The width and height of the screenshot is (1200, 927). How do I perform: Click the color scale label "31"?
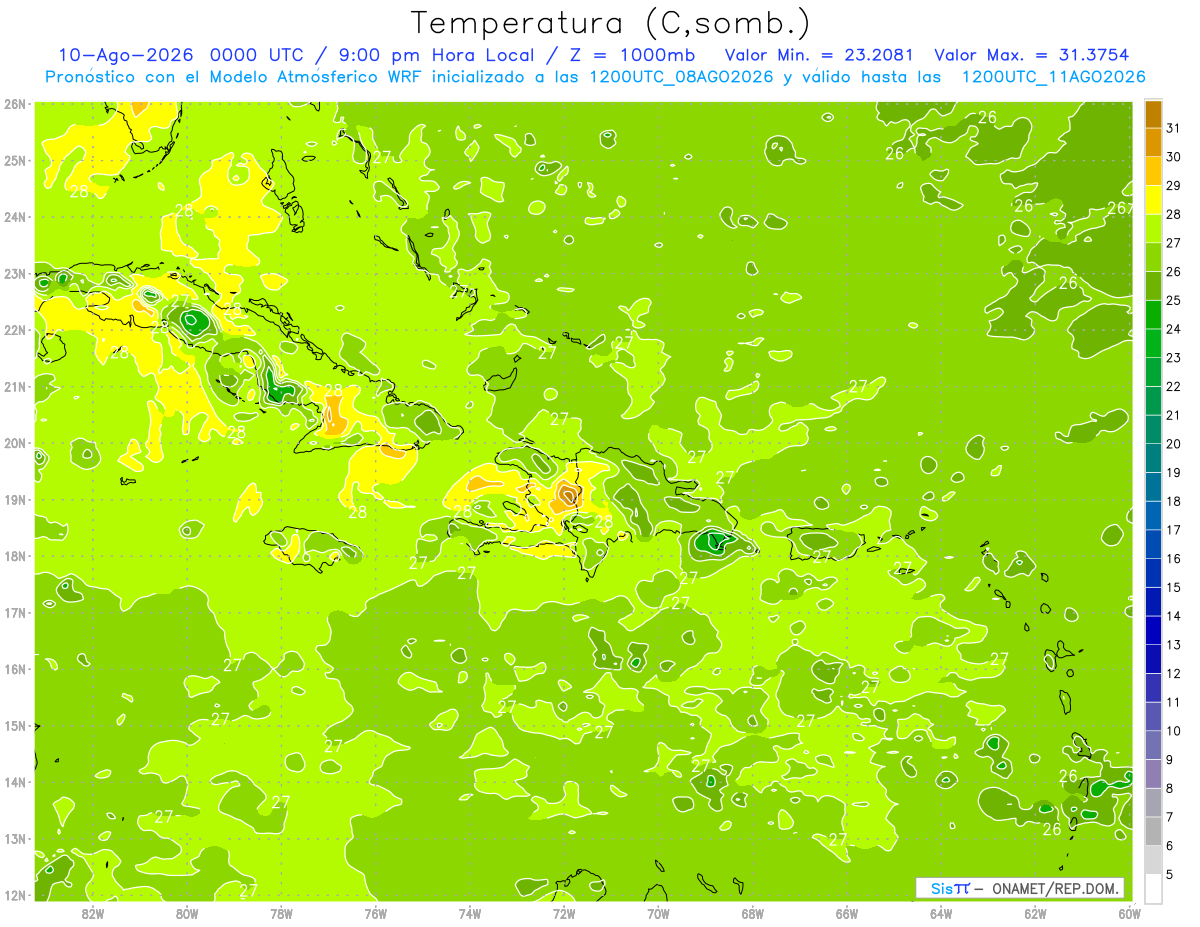tap(1173, 128)
